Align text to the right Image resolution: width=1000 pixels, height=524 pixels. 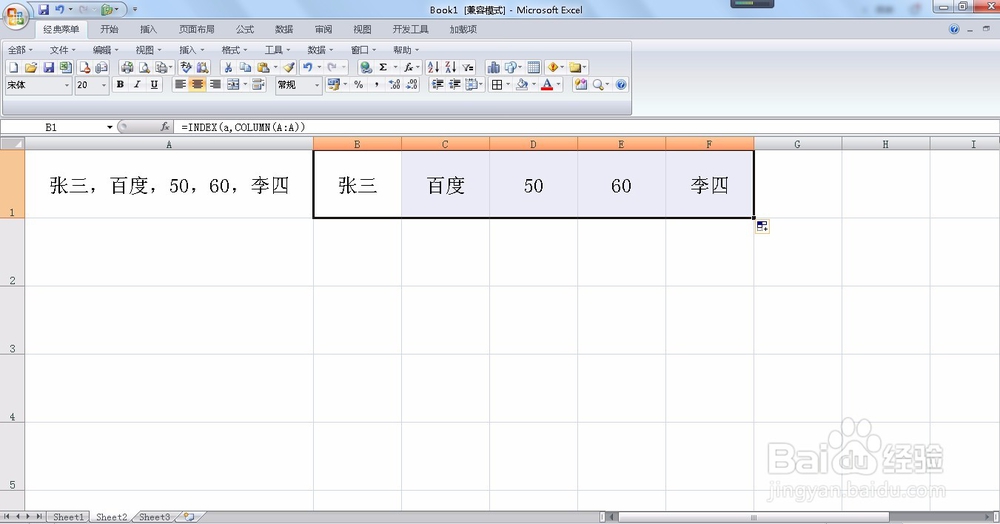point(216,84)
